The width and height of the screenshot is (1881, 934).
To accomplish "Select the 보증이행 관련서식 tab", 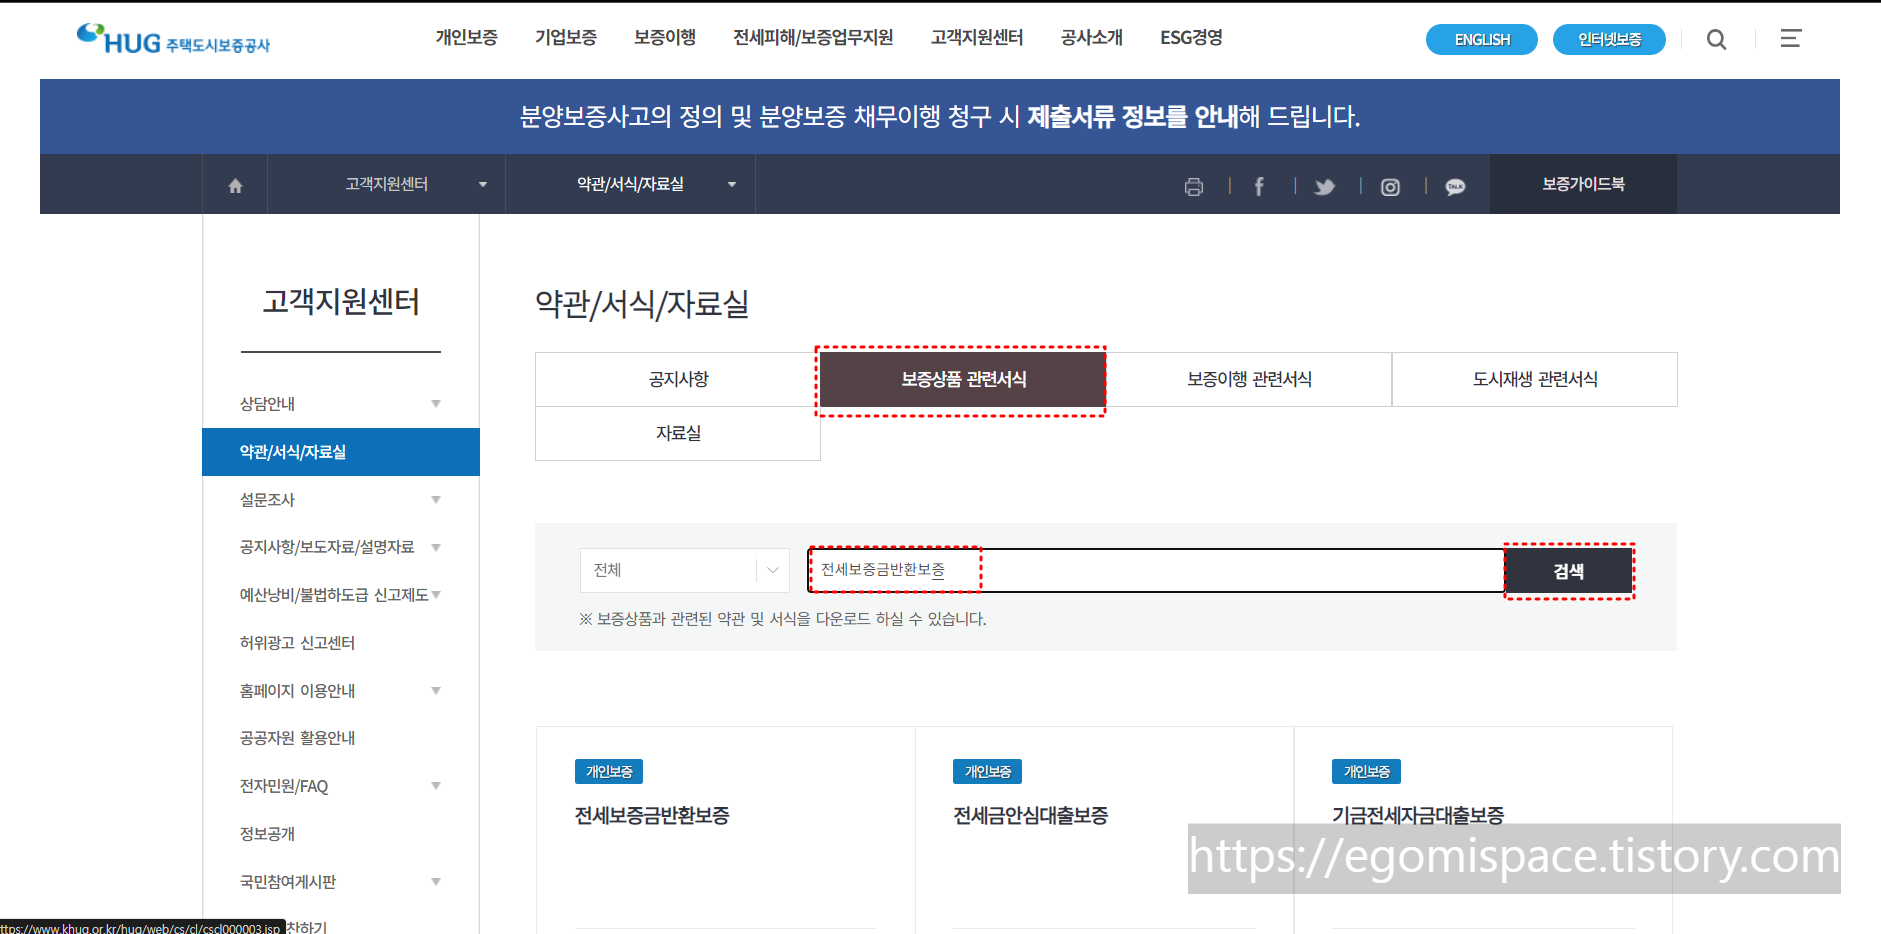I will pos(1249,379).
